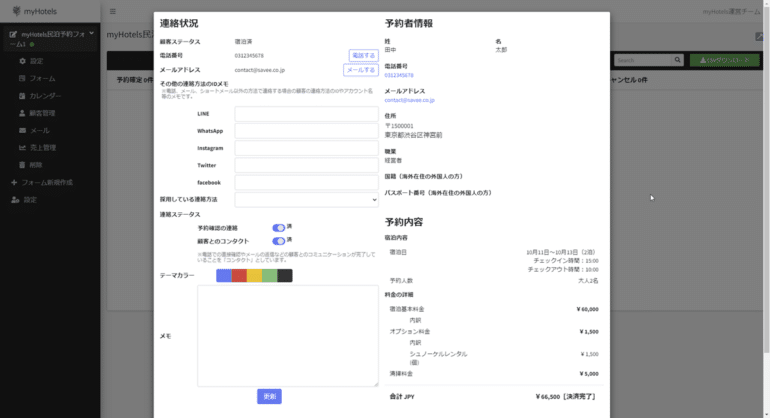The height and width of the screenshot is (418, 770).
Task: Open the phone number link 0312345678 under 予約者情報
Action: coord(399,75)
